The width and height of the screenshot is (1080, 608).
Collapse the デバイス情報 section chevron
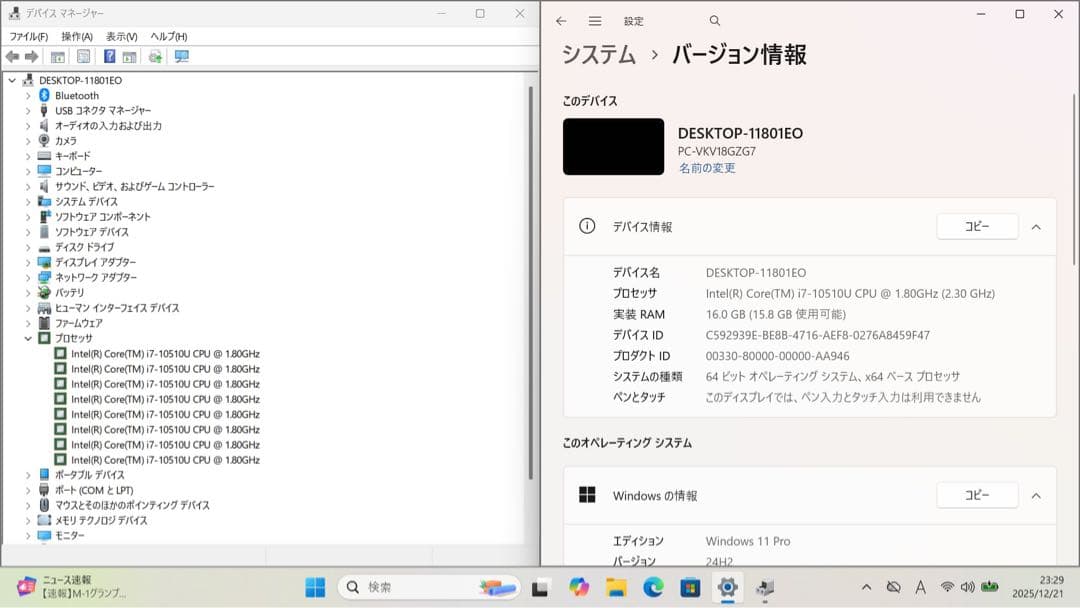click(1036, 226)
